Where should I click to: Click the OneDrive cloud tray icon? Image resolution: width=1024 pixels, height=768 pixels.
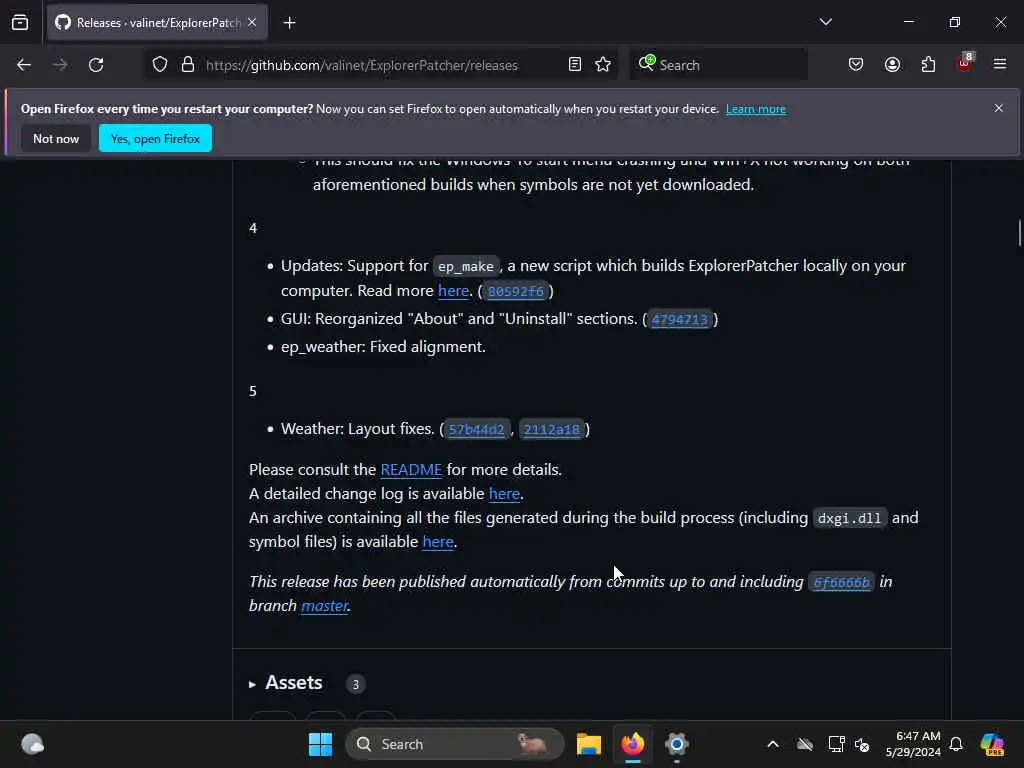[805, 744]
